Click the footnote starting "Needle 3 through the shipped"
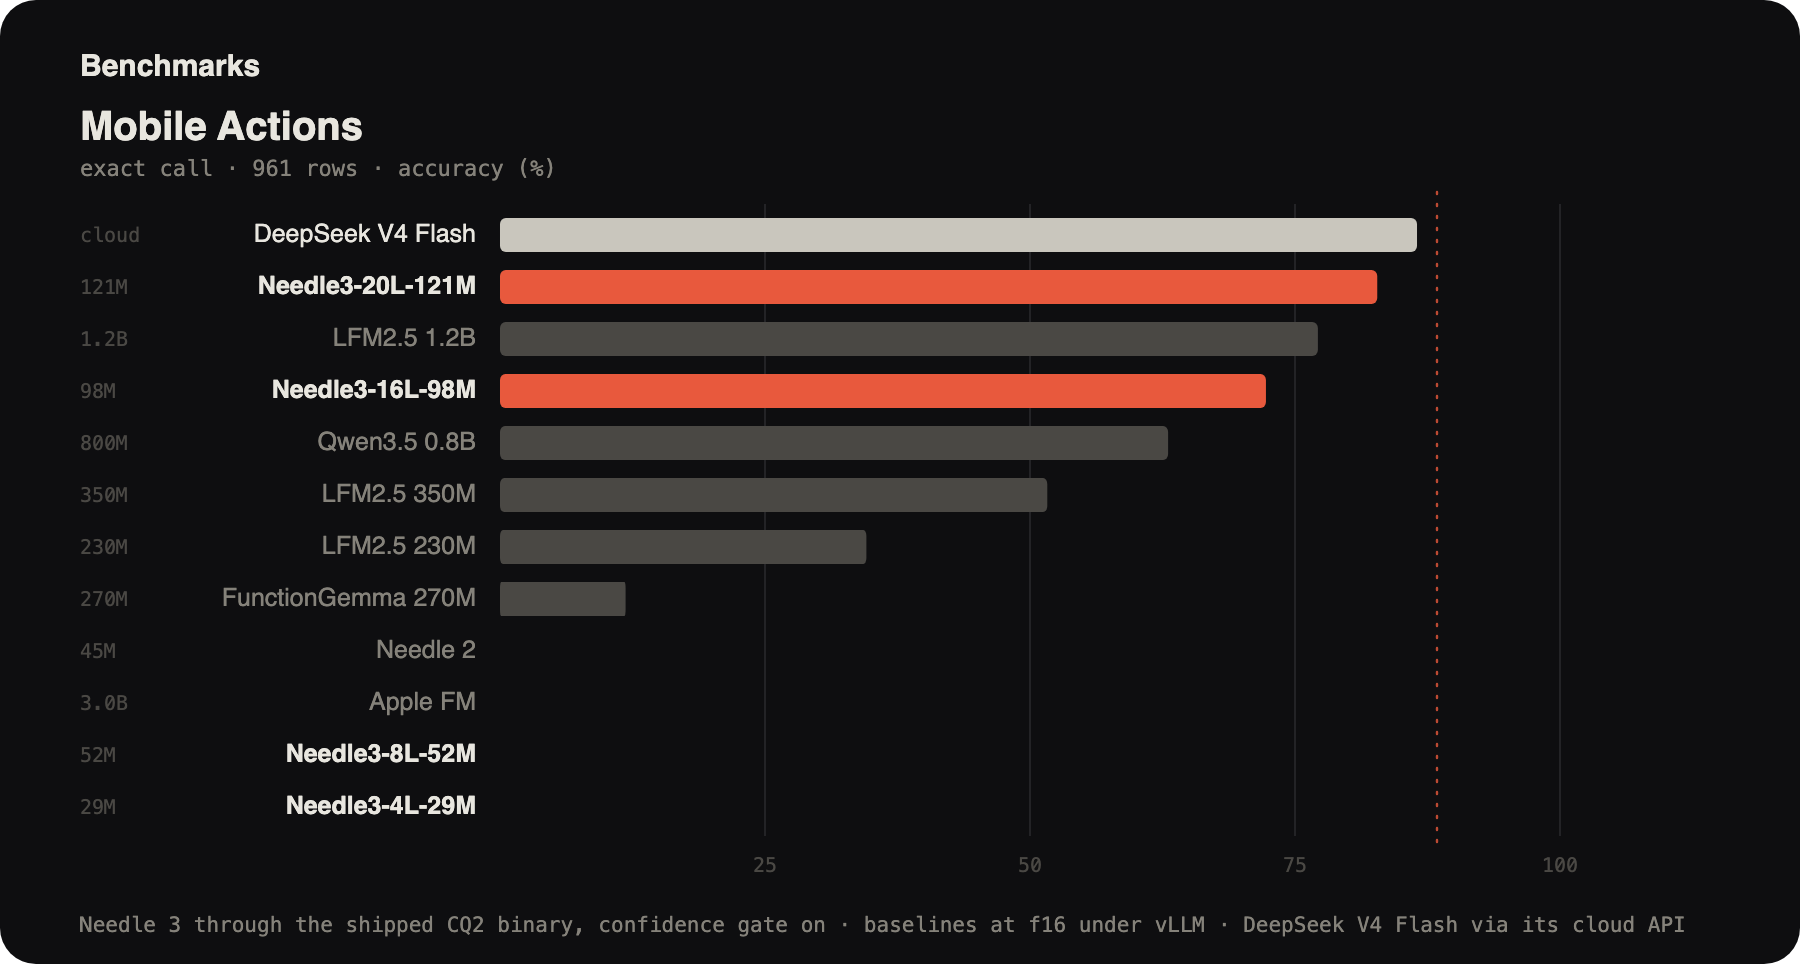Image resolution: width=1800 pixels, height=964 pixels. coord(882,925)
